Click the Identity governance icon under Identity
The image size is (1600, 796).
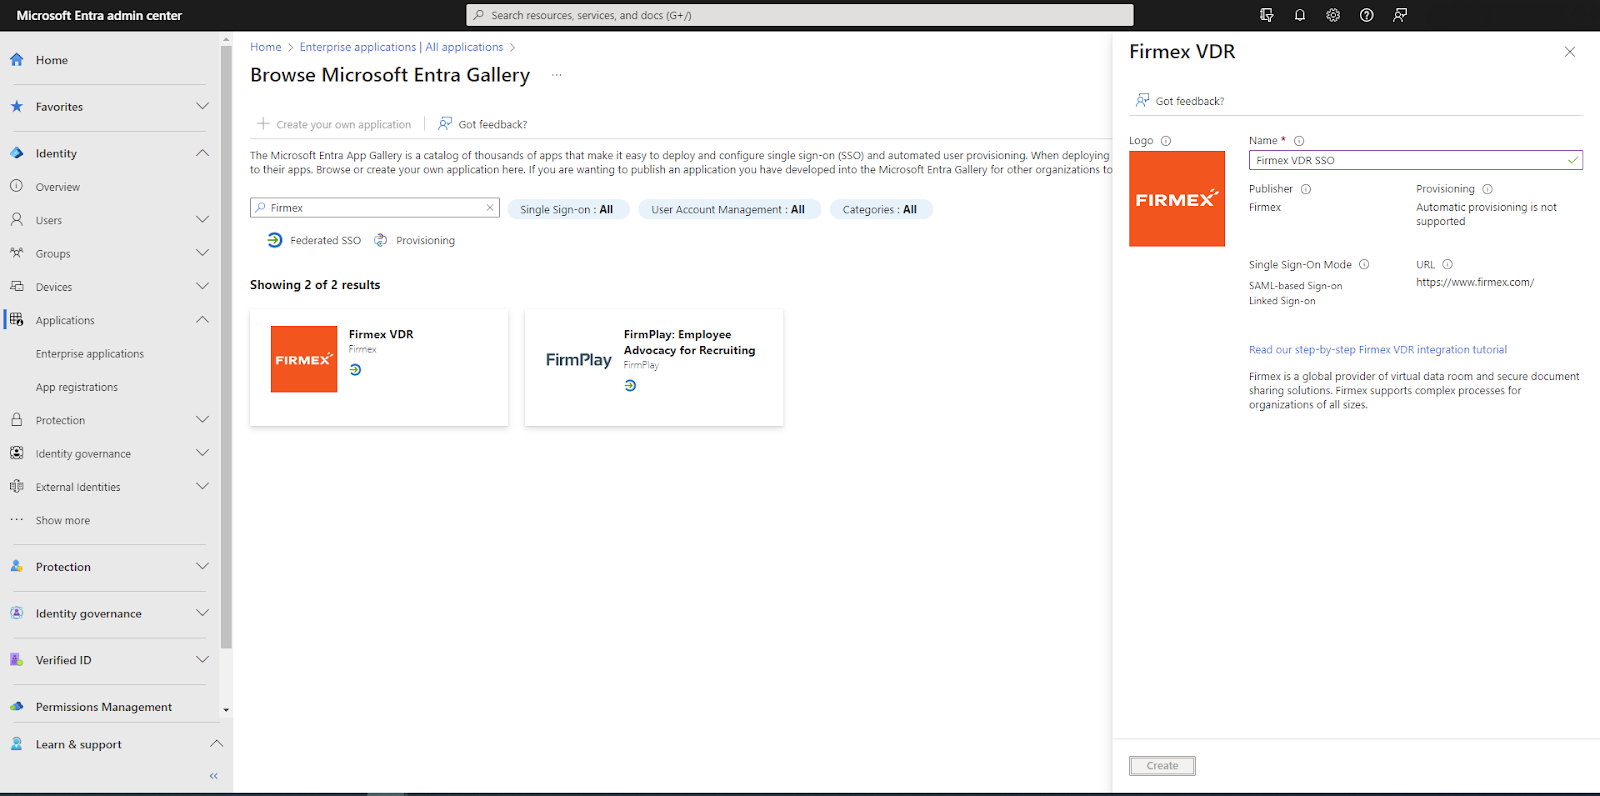[x=17, y=453]
